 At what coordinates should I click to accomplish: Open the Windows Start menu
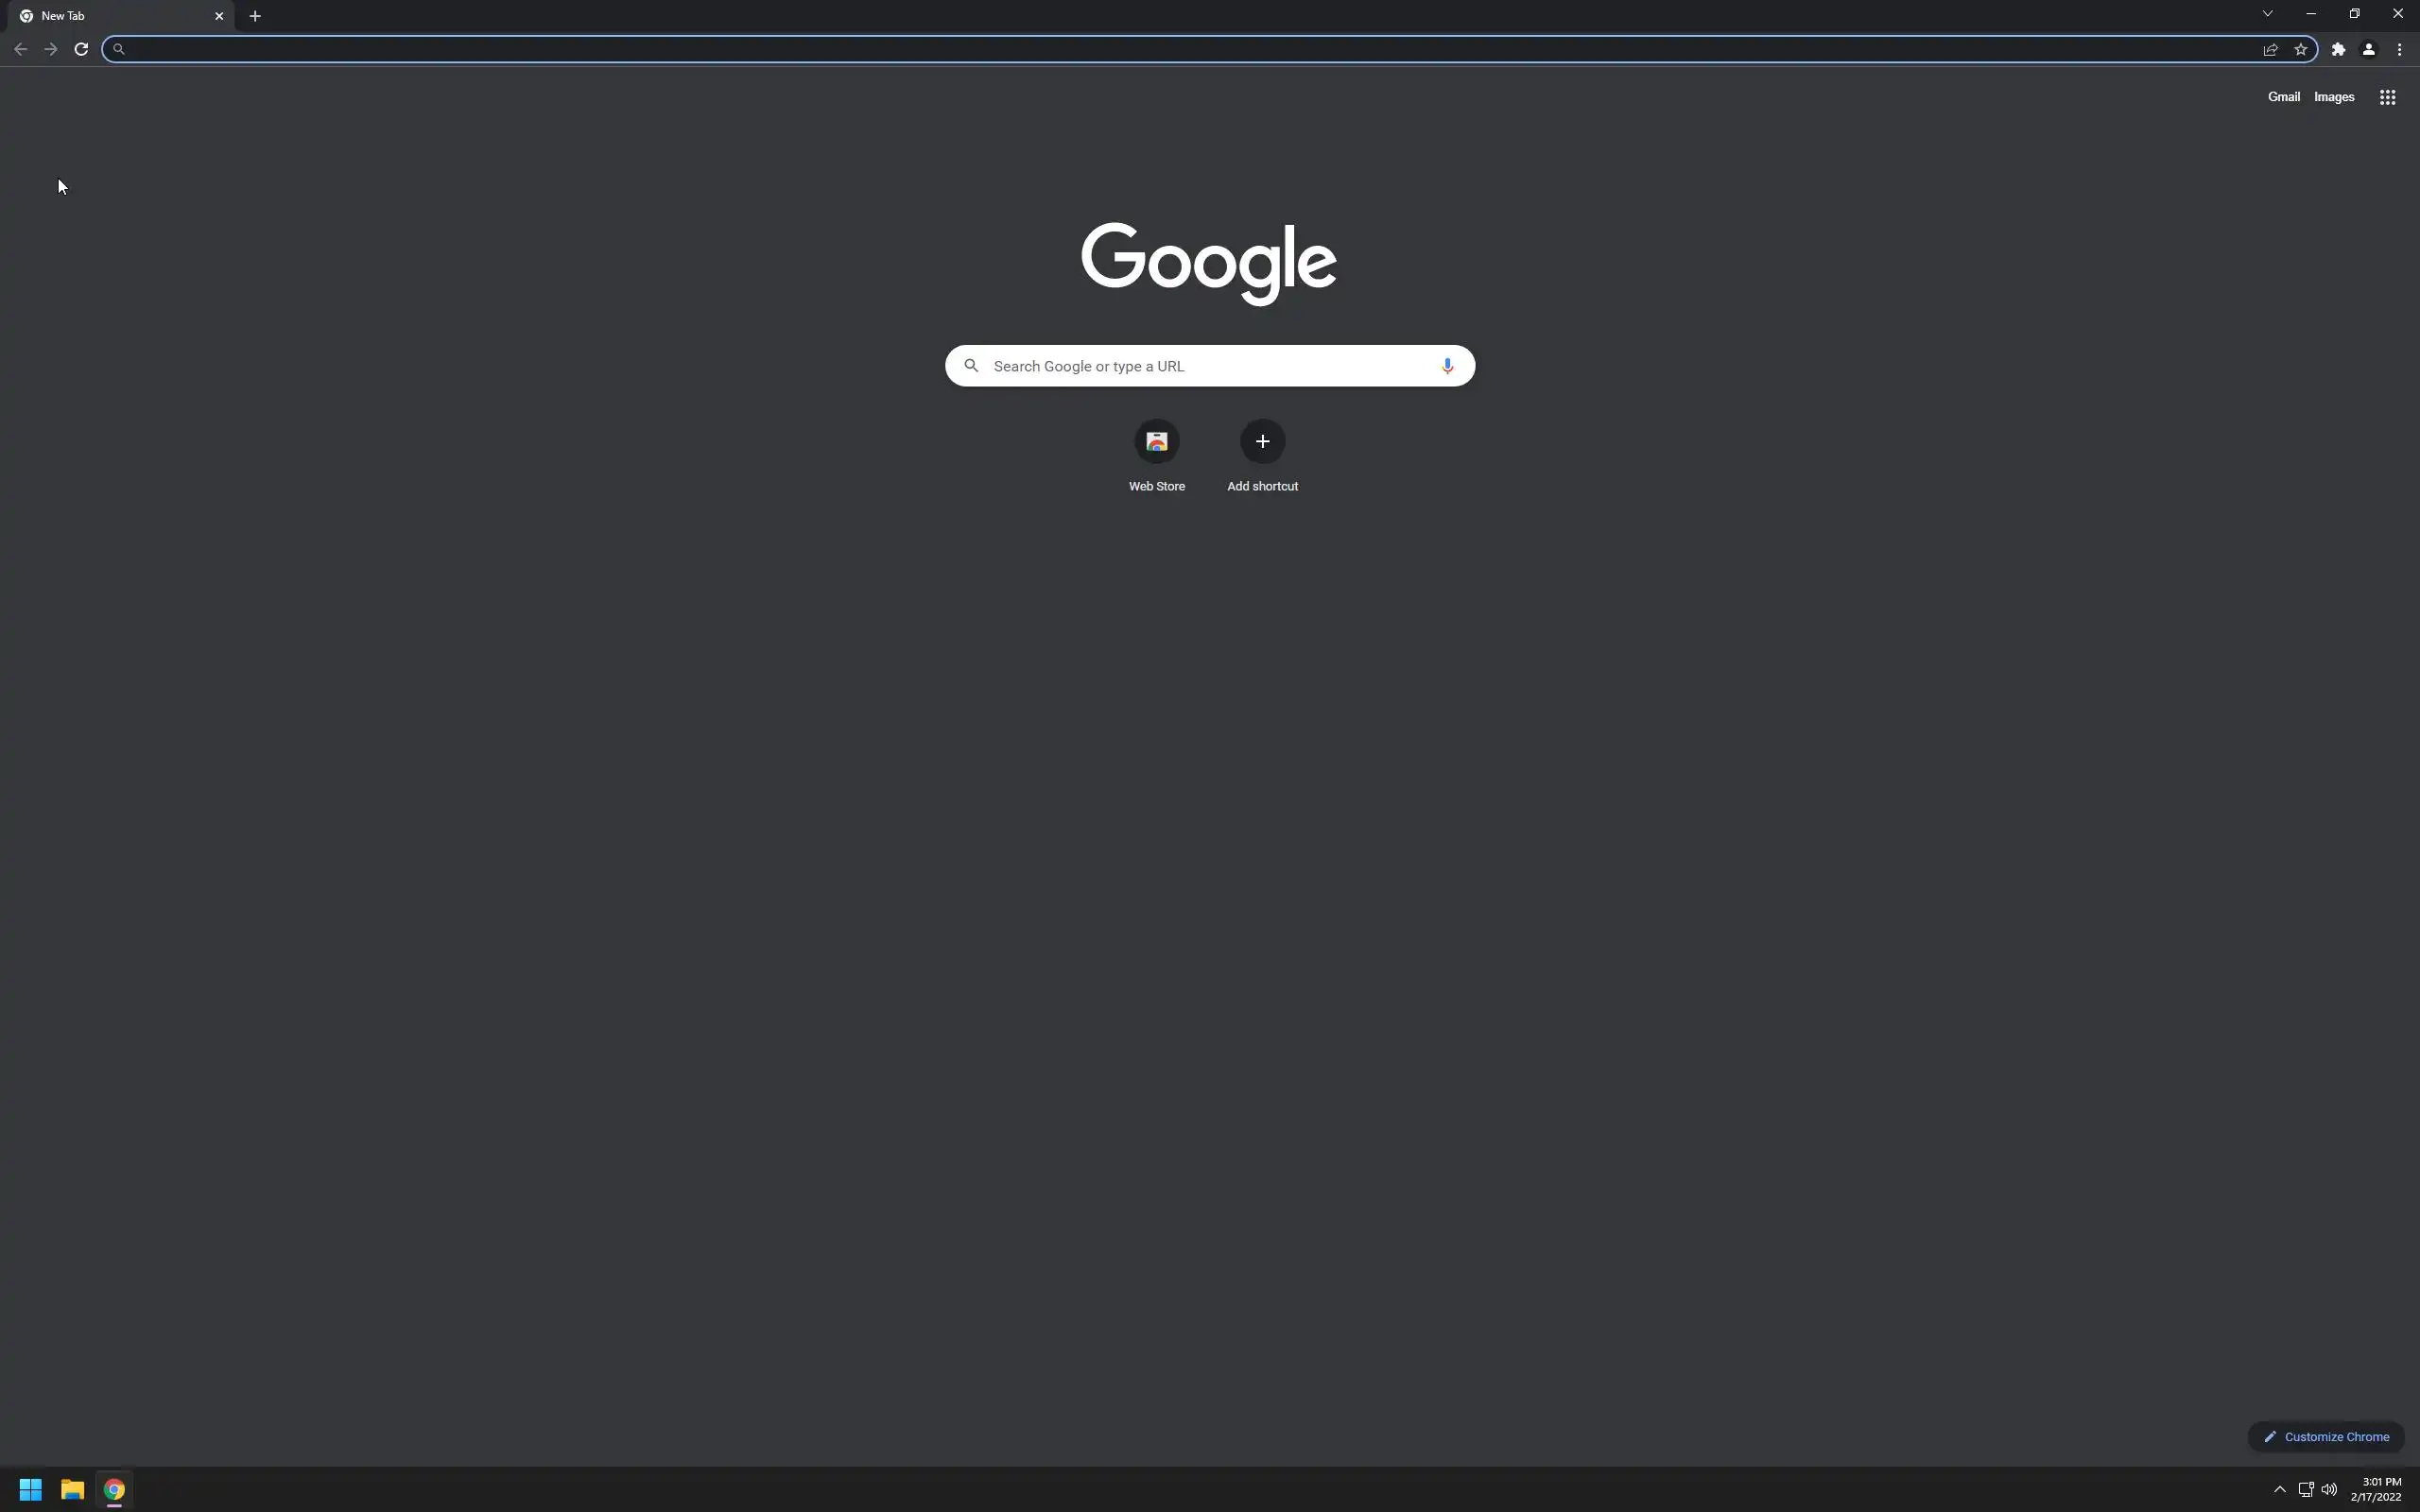(30, 1489)
